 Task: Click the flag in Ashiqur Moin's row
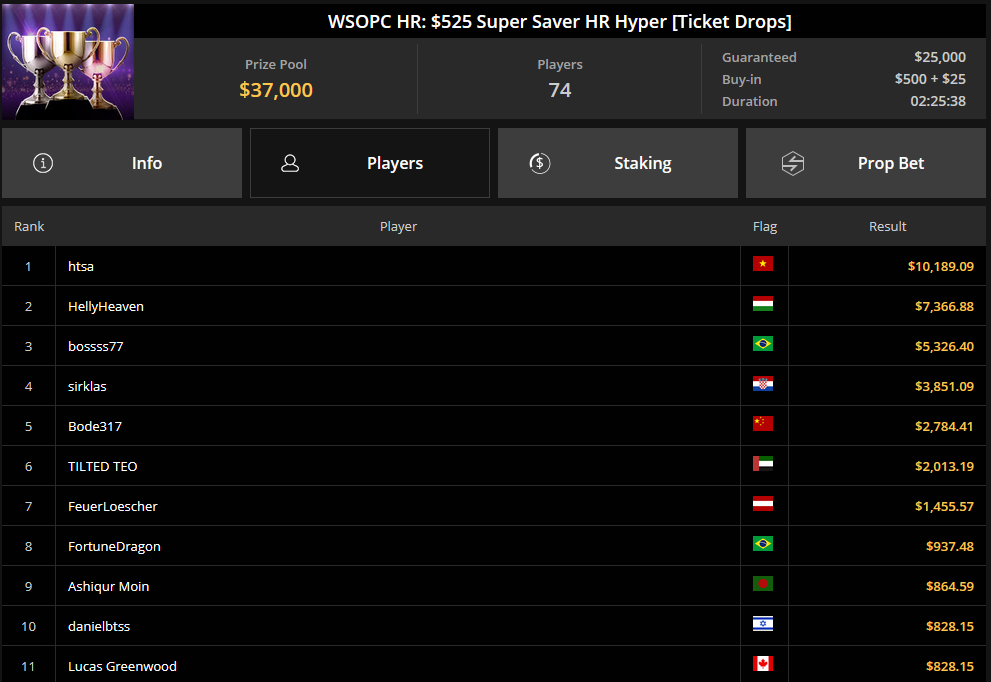click(763, 584)
